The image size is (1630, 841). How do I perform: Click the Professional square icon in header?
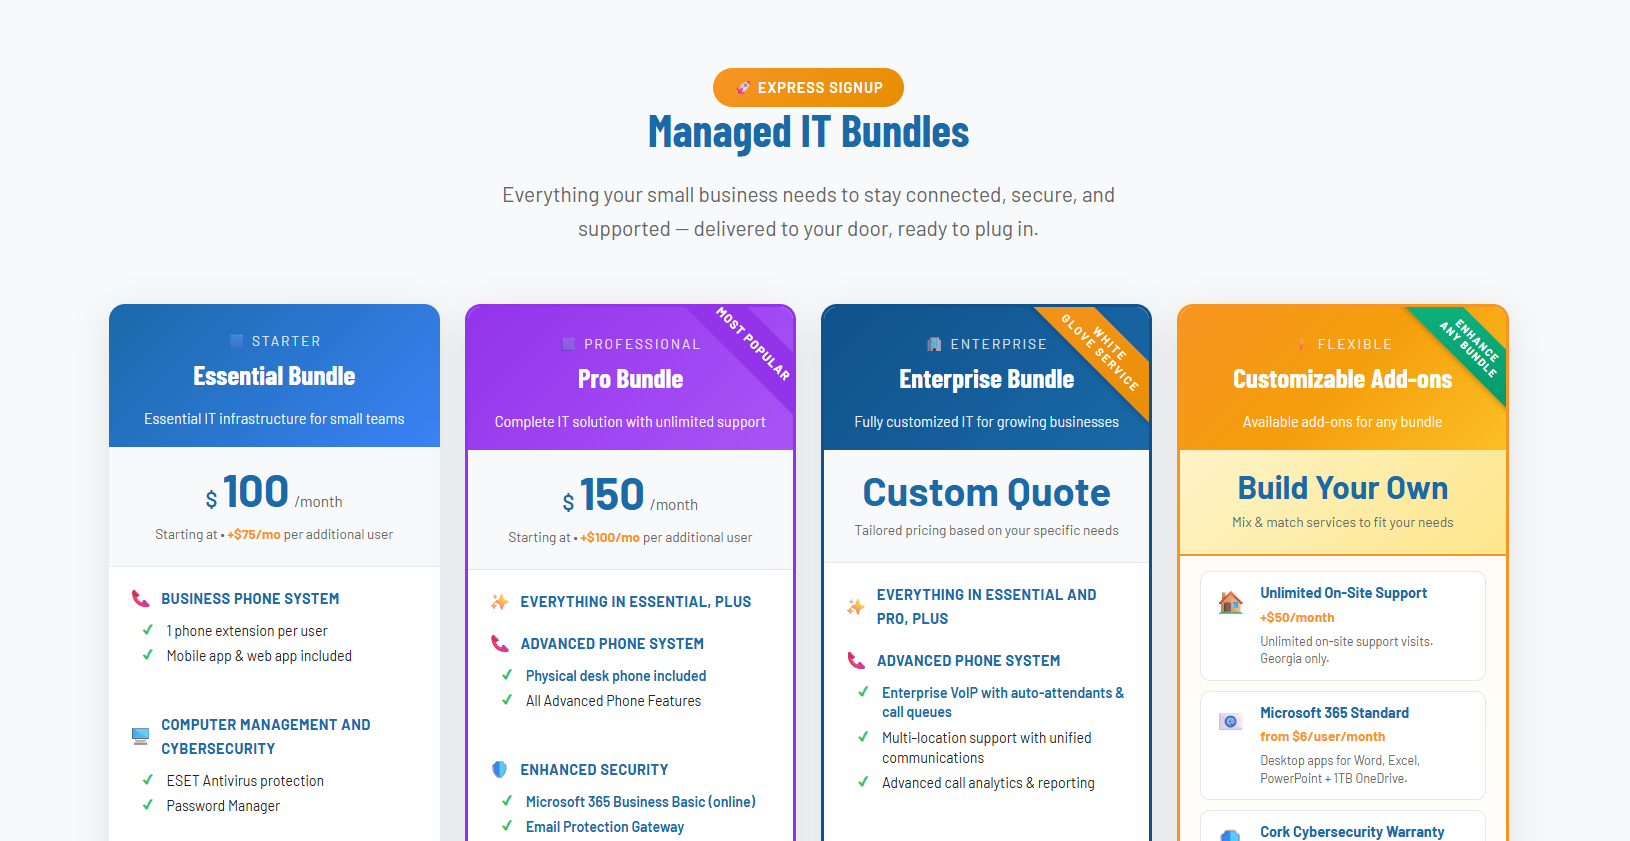(569, 344)
